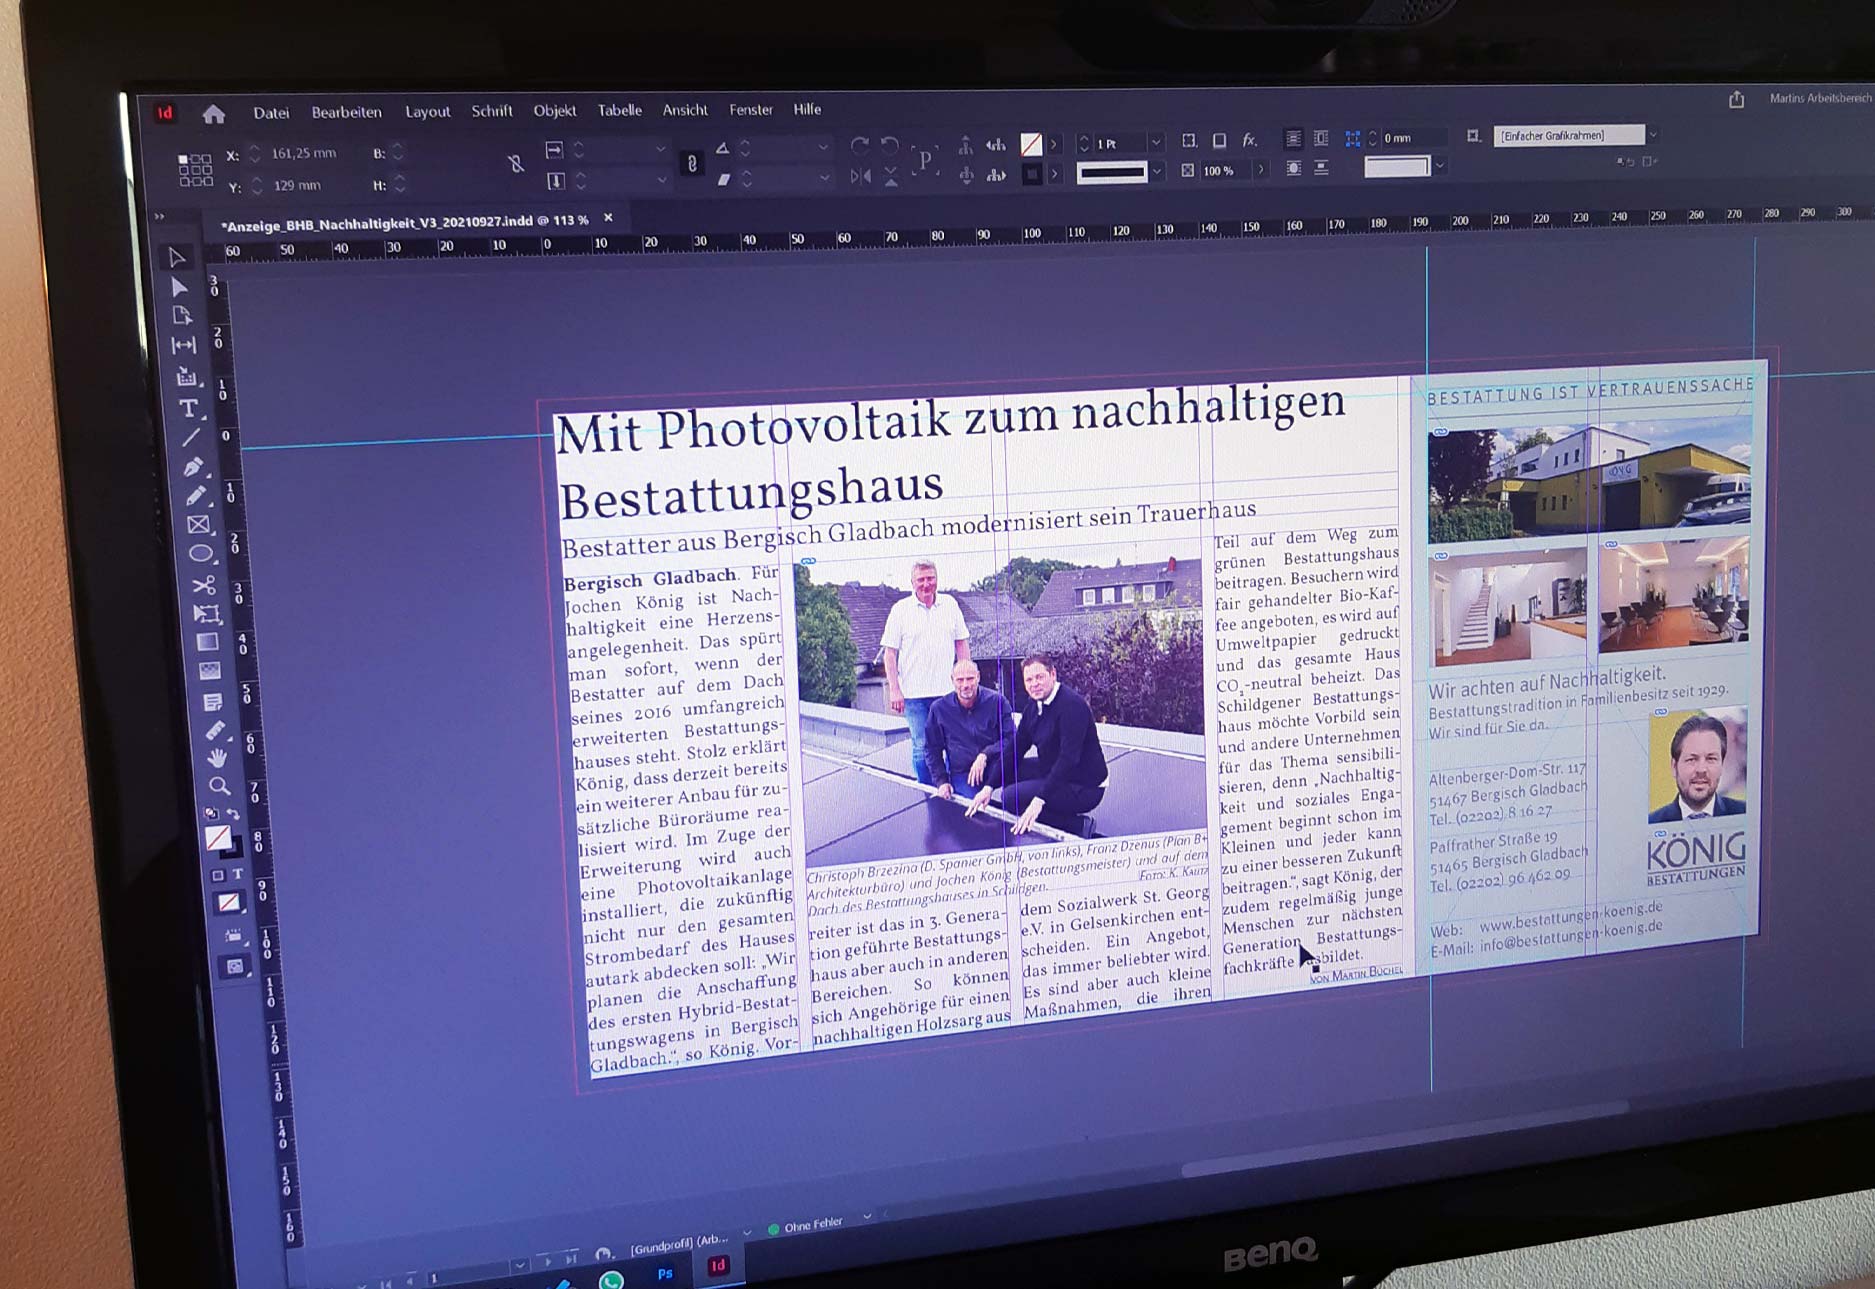Click the drop shadow icon

[1220, 141]
